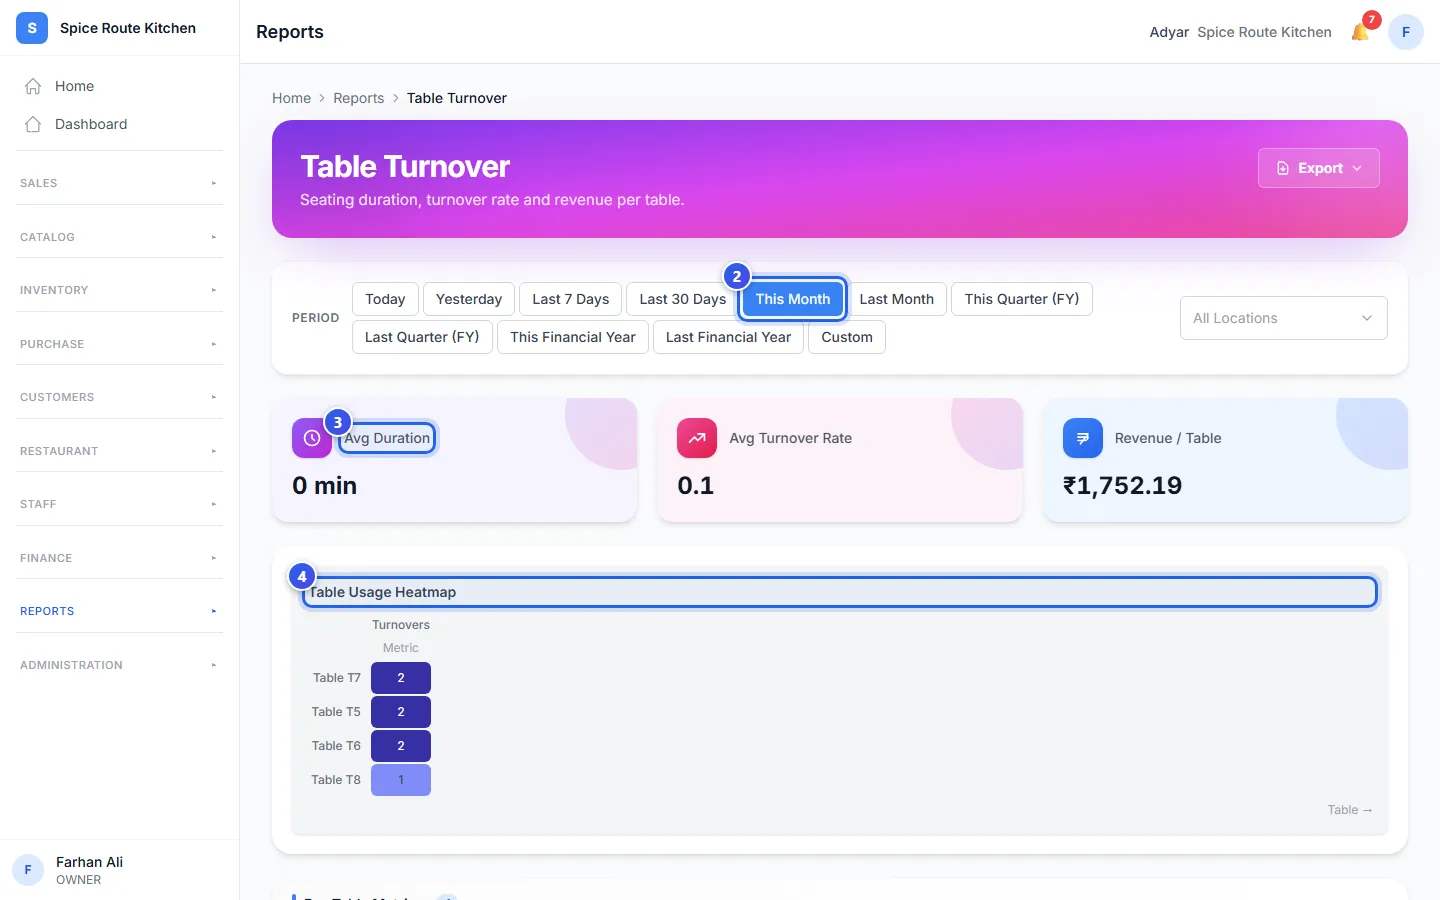The width and height of the screenshot is (1440, 900).
Task: Choose Last Quarter (FY) period
Action: (x=422, y=337)
